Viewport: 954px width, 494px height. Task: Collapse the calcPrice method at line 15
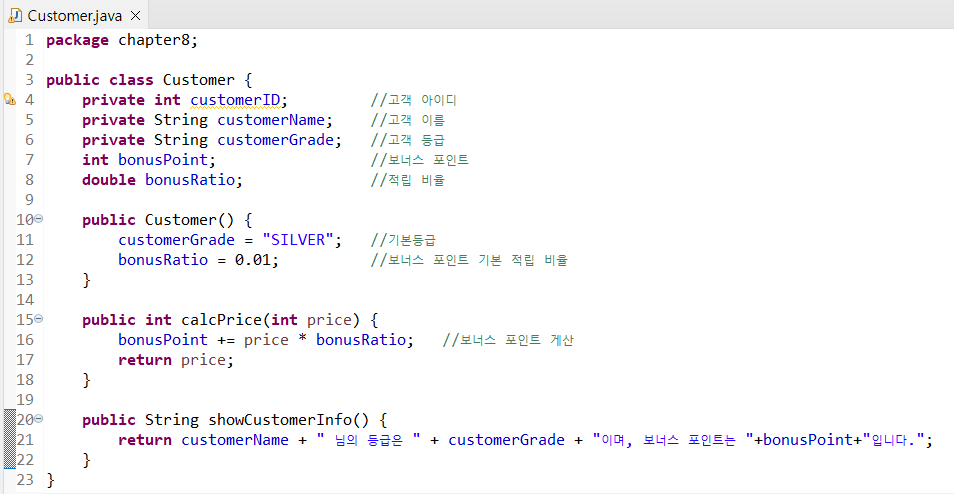point(39,319)
